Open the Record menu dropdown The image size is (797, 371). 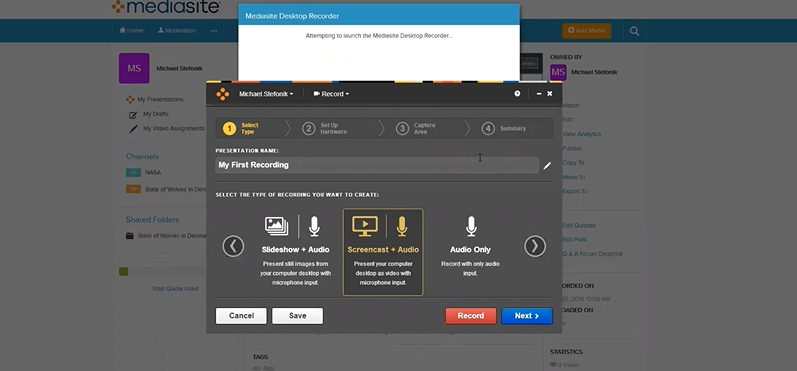pyautogui.click(x=331, y=94)
